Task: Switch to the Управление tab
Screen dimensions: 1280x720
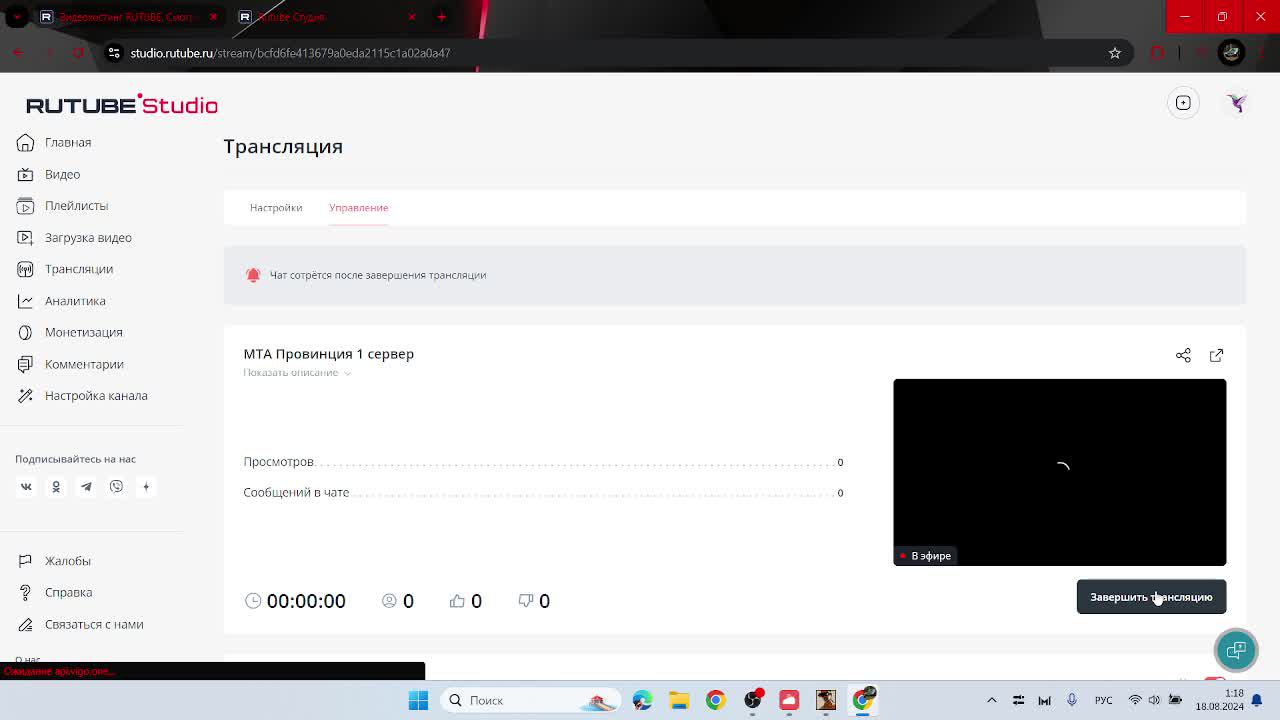Action: [358, 207]
